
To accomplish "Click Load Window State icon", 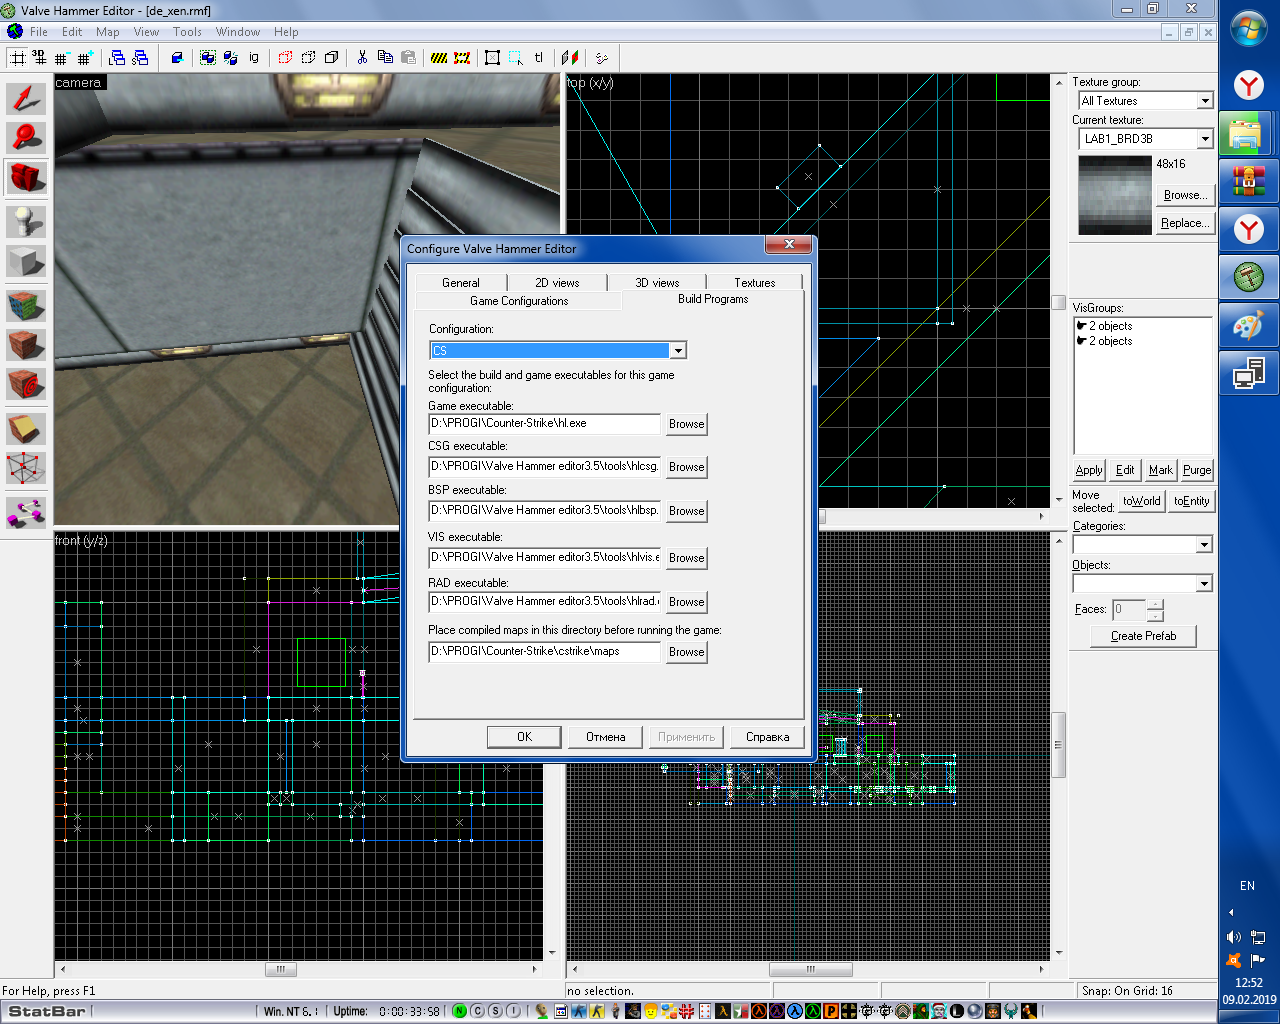I will (x=118, y=58).
